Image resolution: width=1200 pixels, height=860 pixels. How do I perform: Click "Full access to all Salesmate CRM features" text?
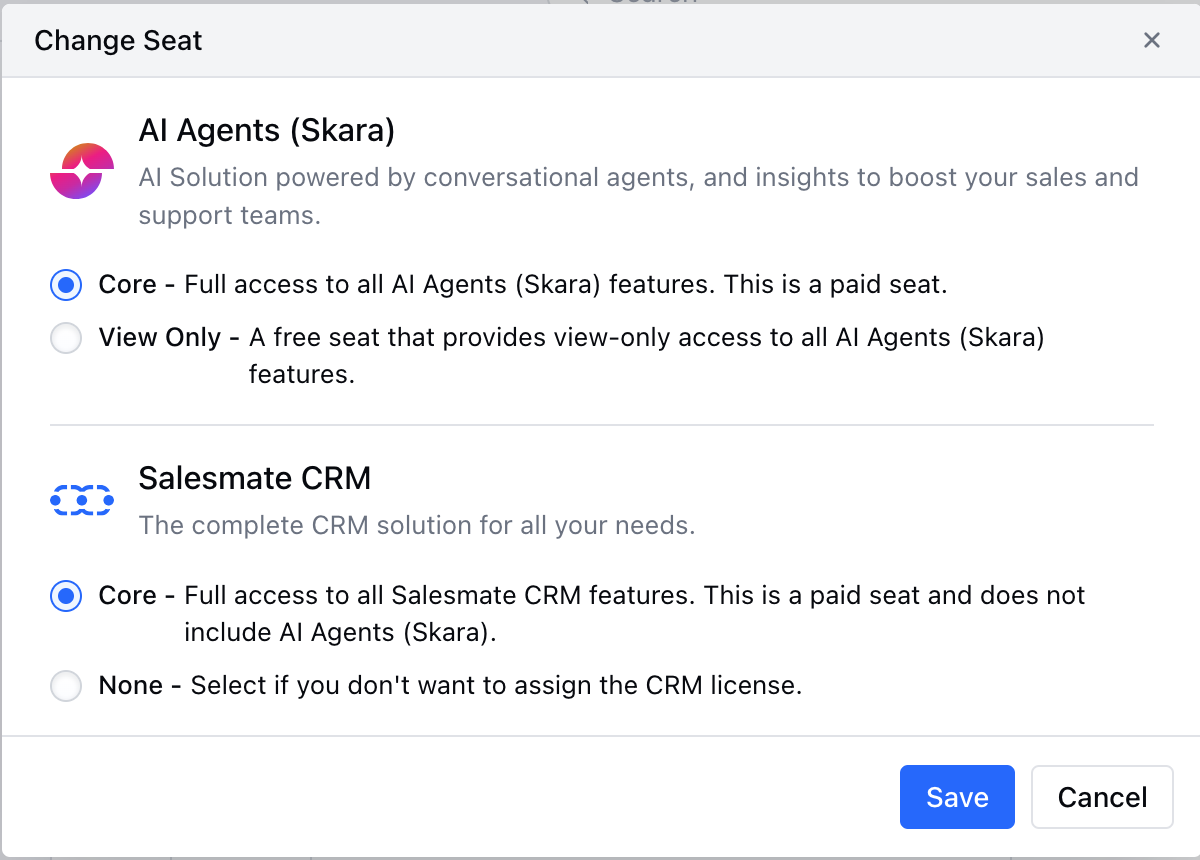point(440,596)
